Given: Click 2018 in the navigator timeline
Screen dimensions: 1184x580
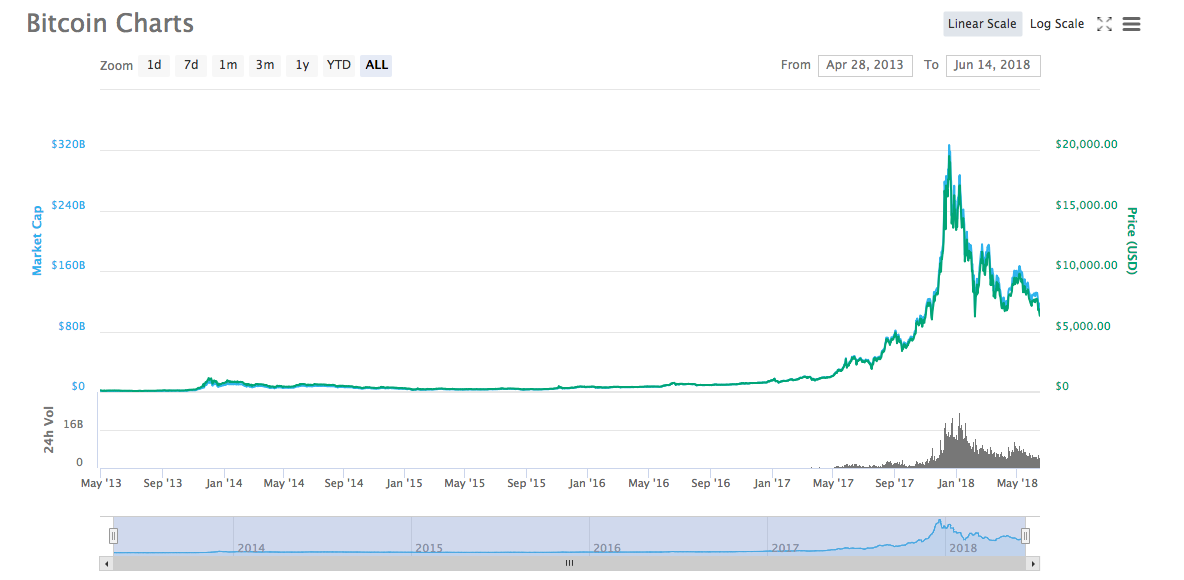Looking at the screenshot, I should point(964,548).
